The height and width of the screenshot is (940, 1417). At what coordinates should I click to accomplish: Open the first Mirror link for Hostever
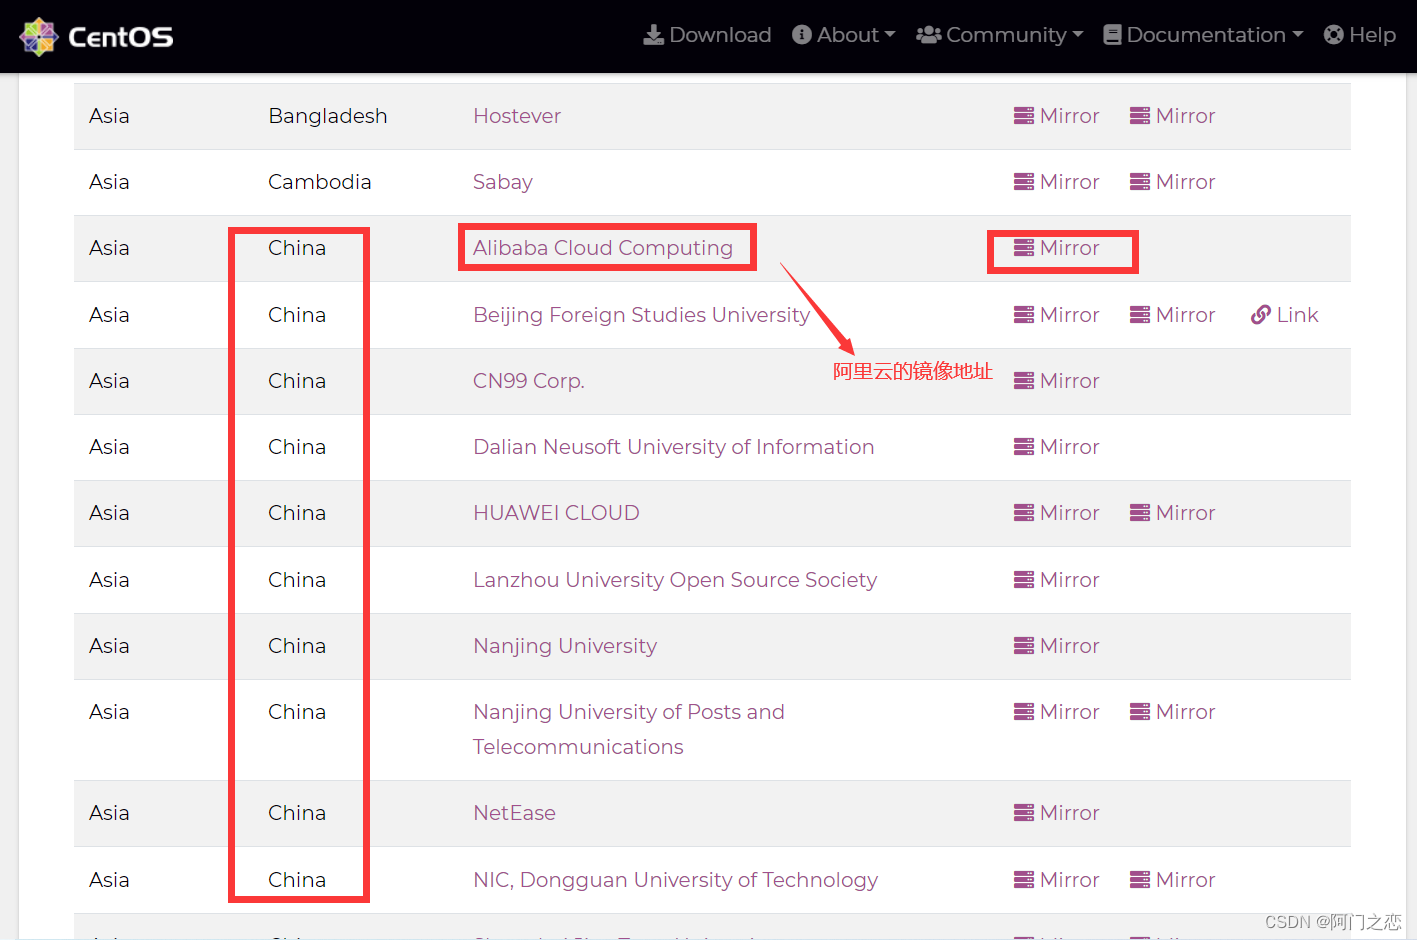pyautogui.click(x=1056, y=116)
